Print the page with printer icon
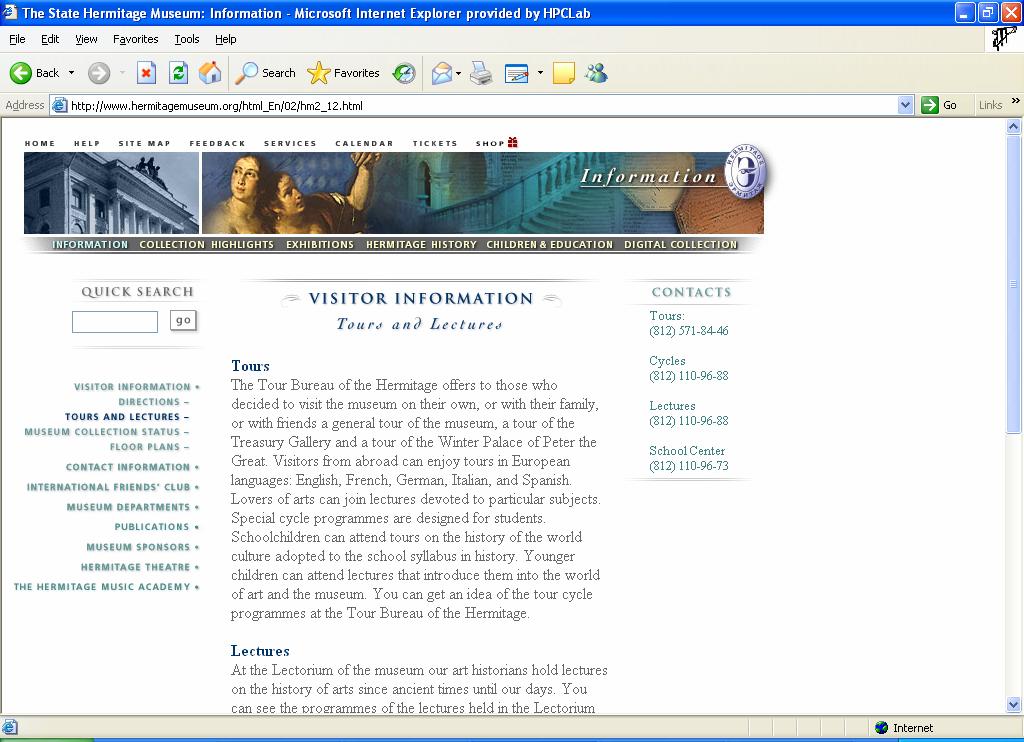This screenshot has height=742, width=1024. pos(482,73)
